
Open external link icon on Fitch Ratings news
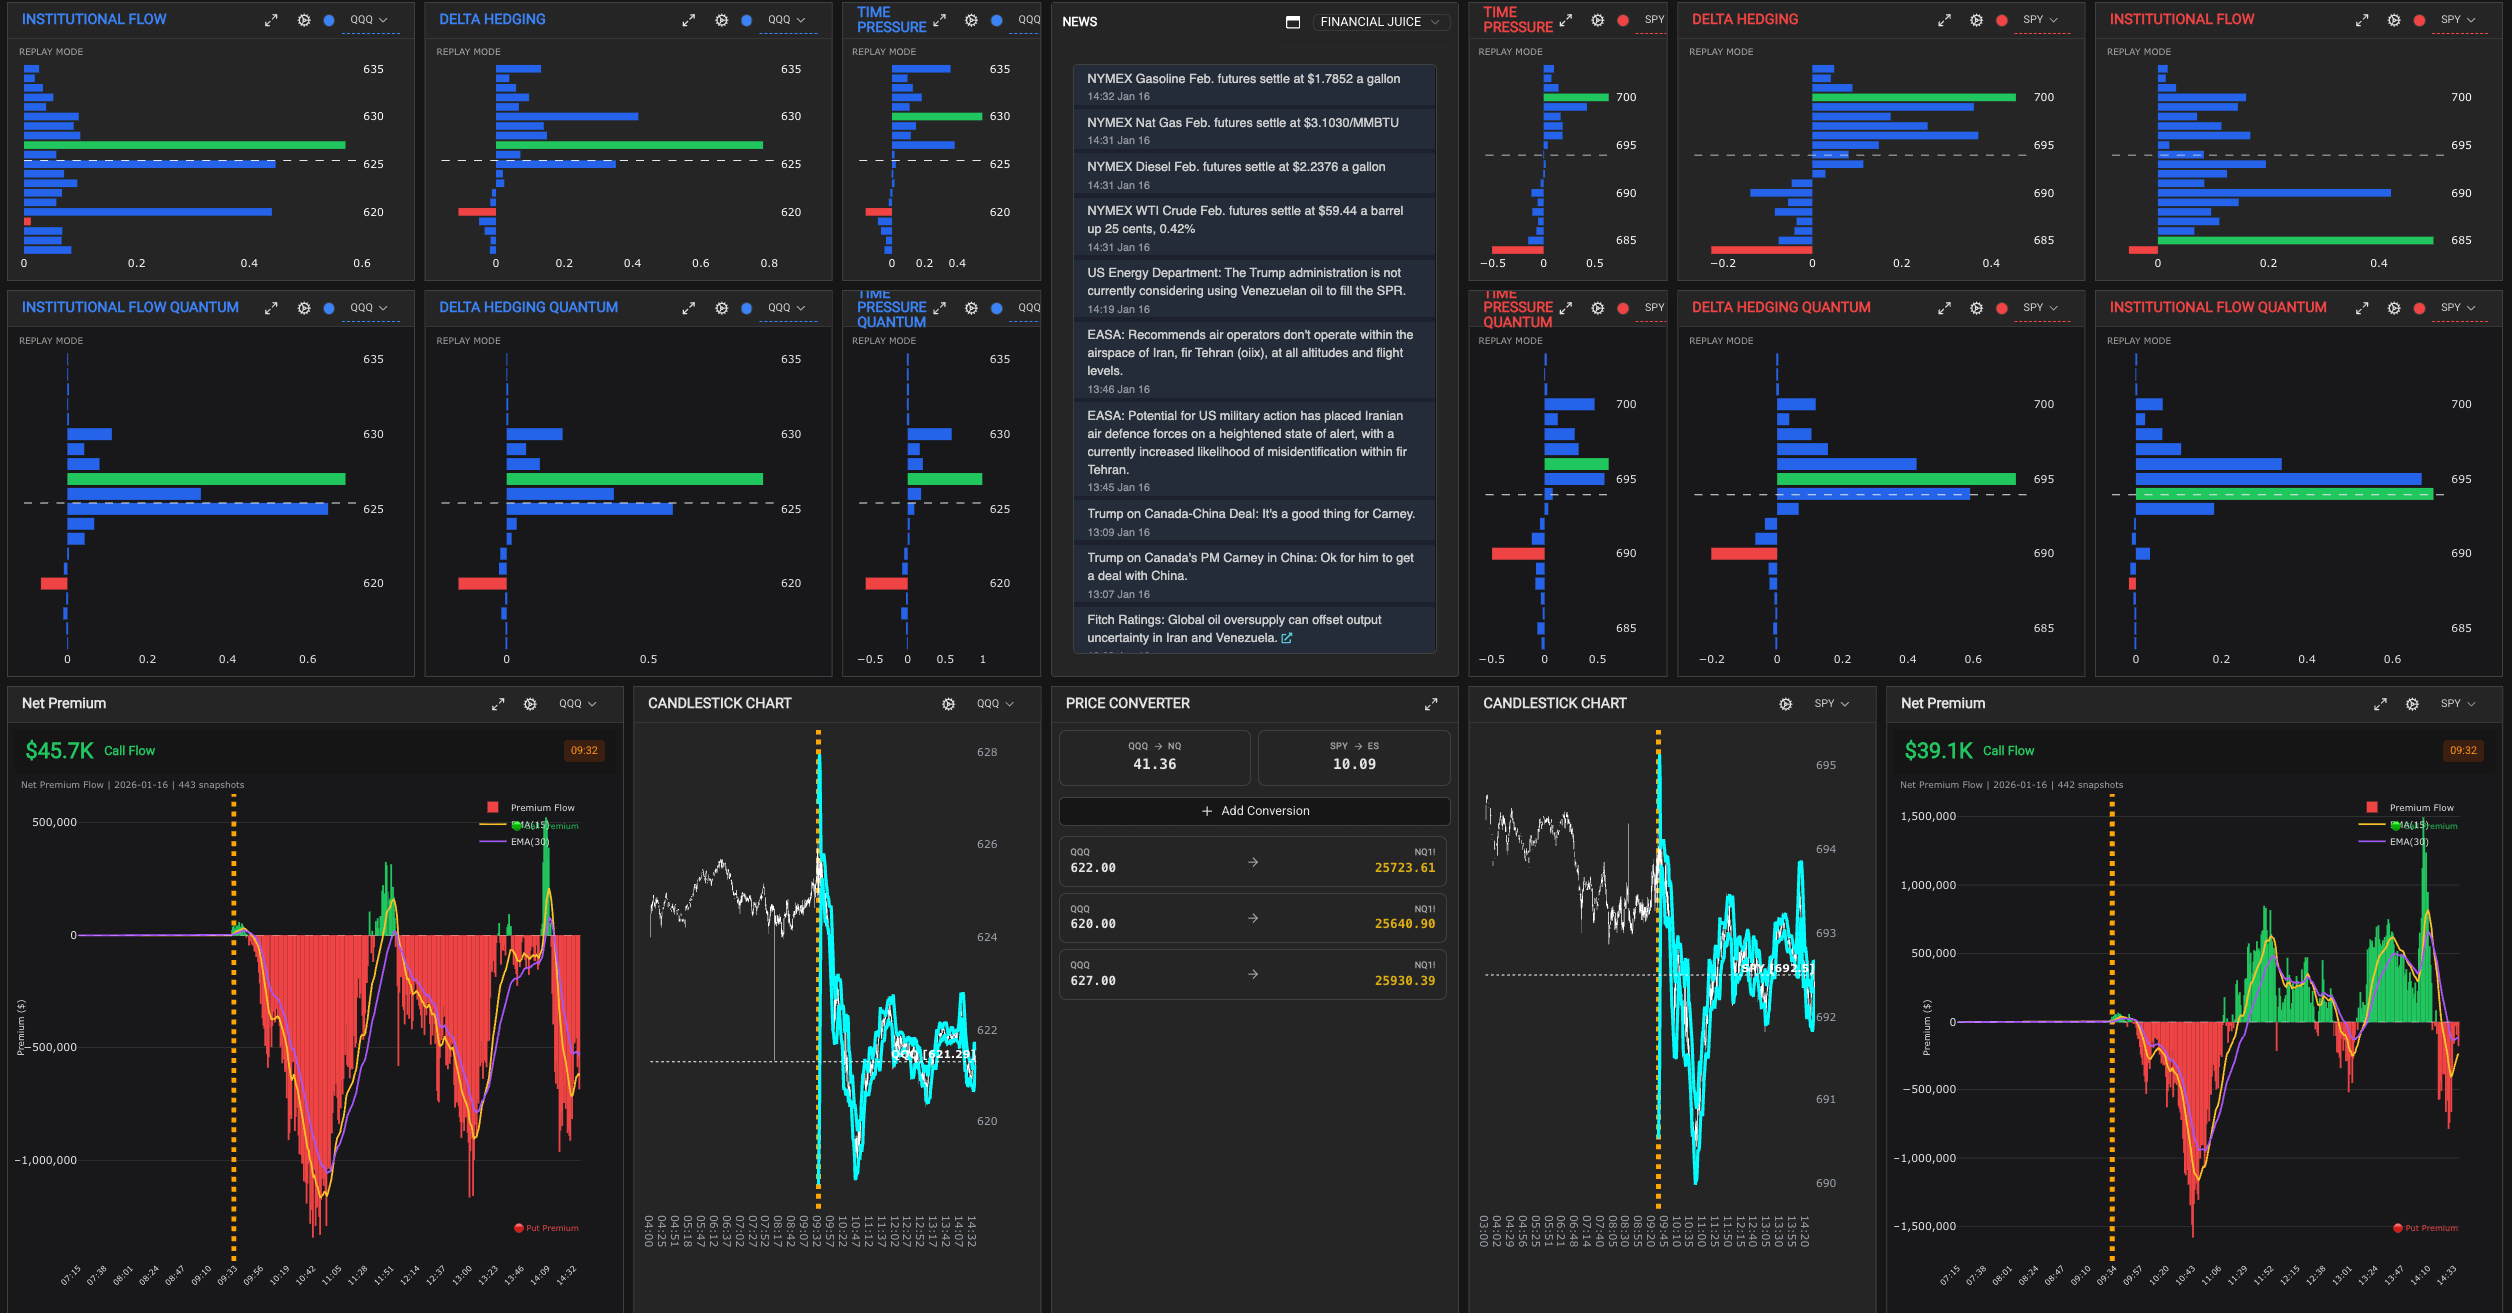pos(1287,638)
